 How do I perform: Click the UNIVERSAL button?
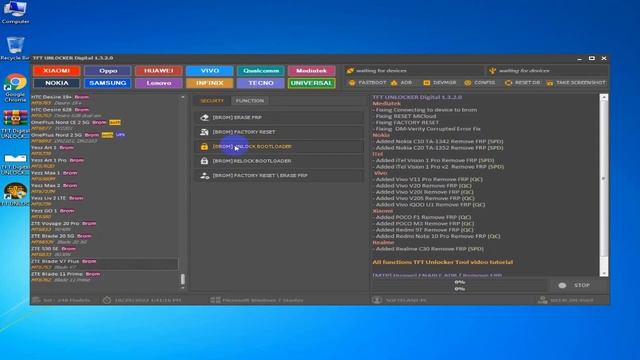click(311, 83)
